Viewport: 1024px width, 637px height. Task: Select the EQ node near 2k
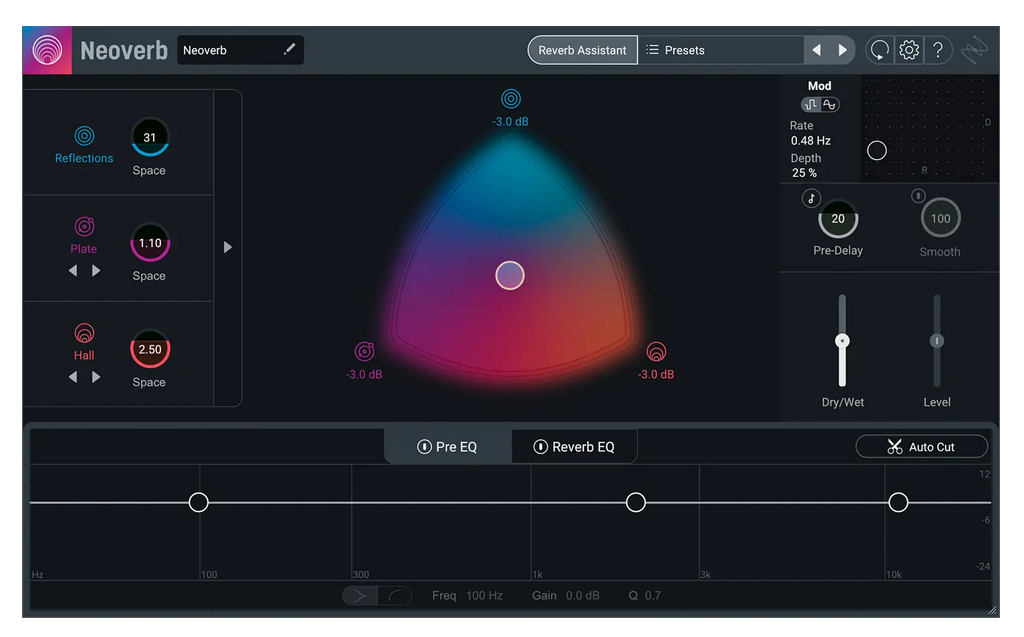coord(635,502)
